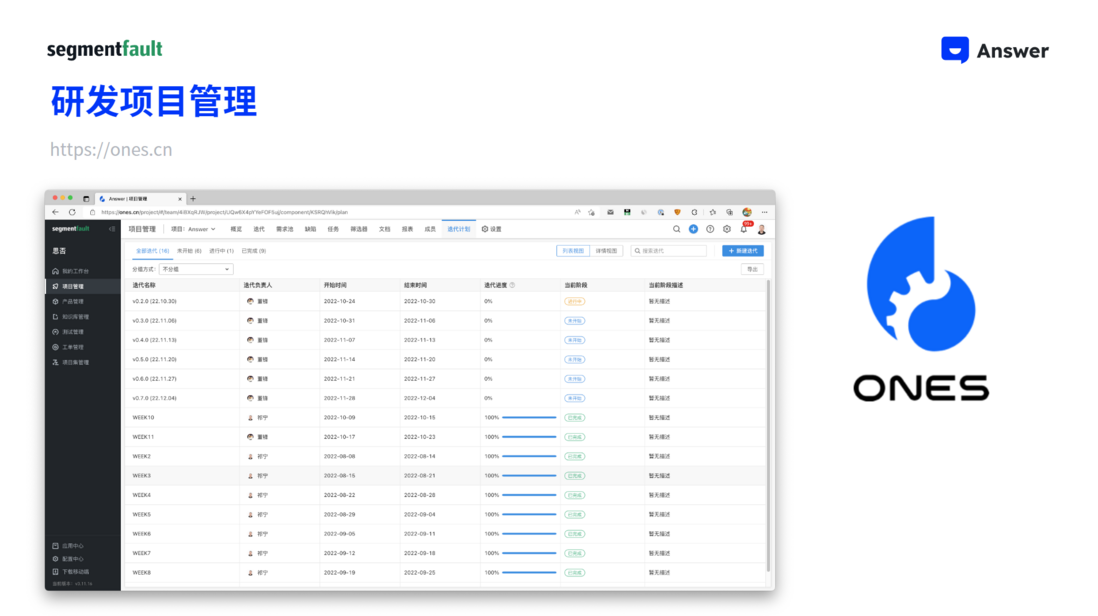Select the 迭代计划 tab
Screen dimensions: 1098x616
459,229
